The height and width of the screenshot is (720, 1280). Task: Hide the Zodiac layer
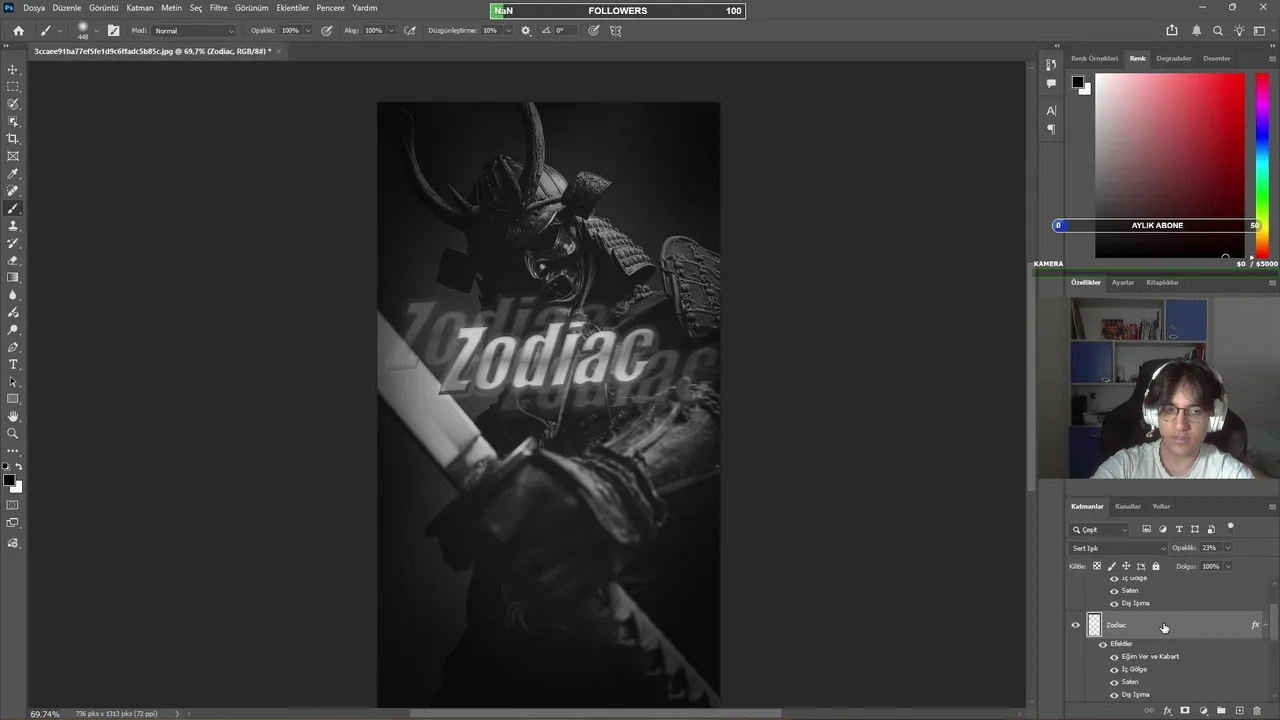coord(1076,625)
